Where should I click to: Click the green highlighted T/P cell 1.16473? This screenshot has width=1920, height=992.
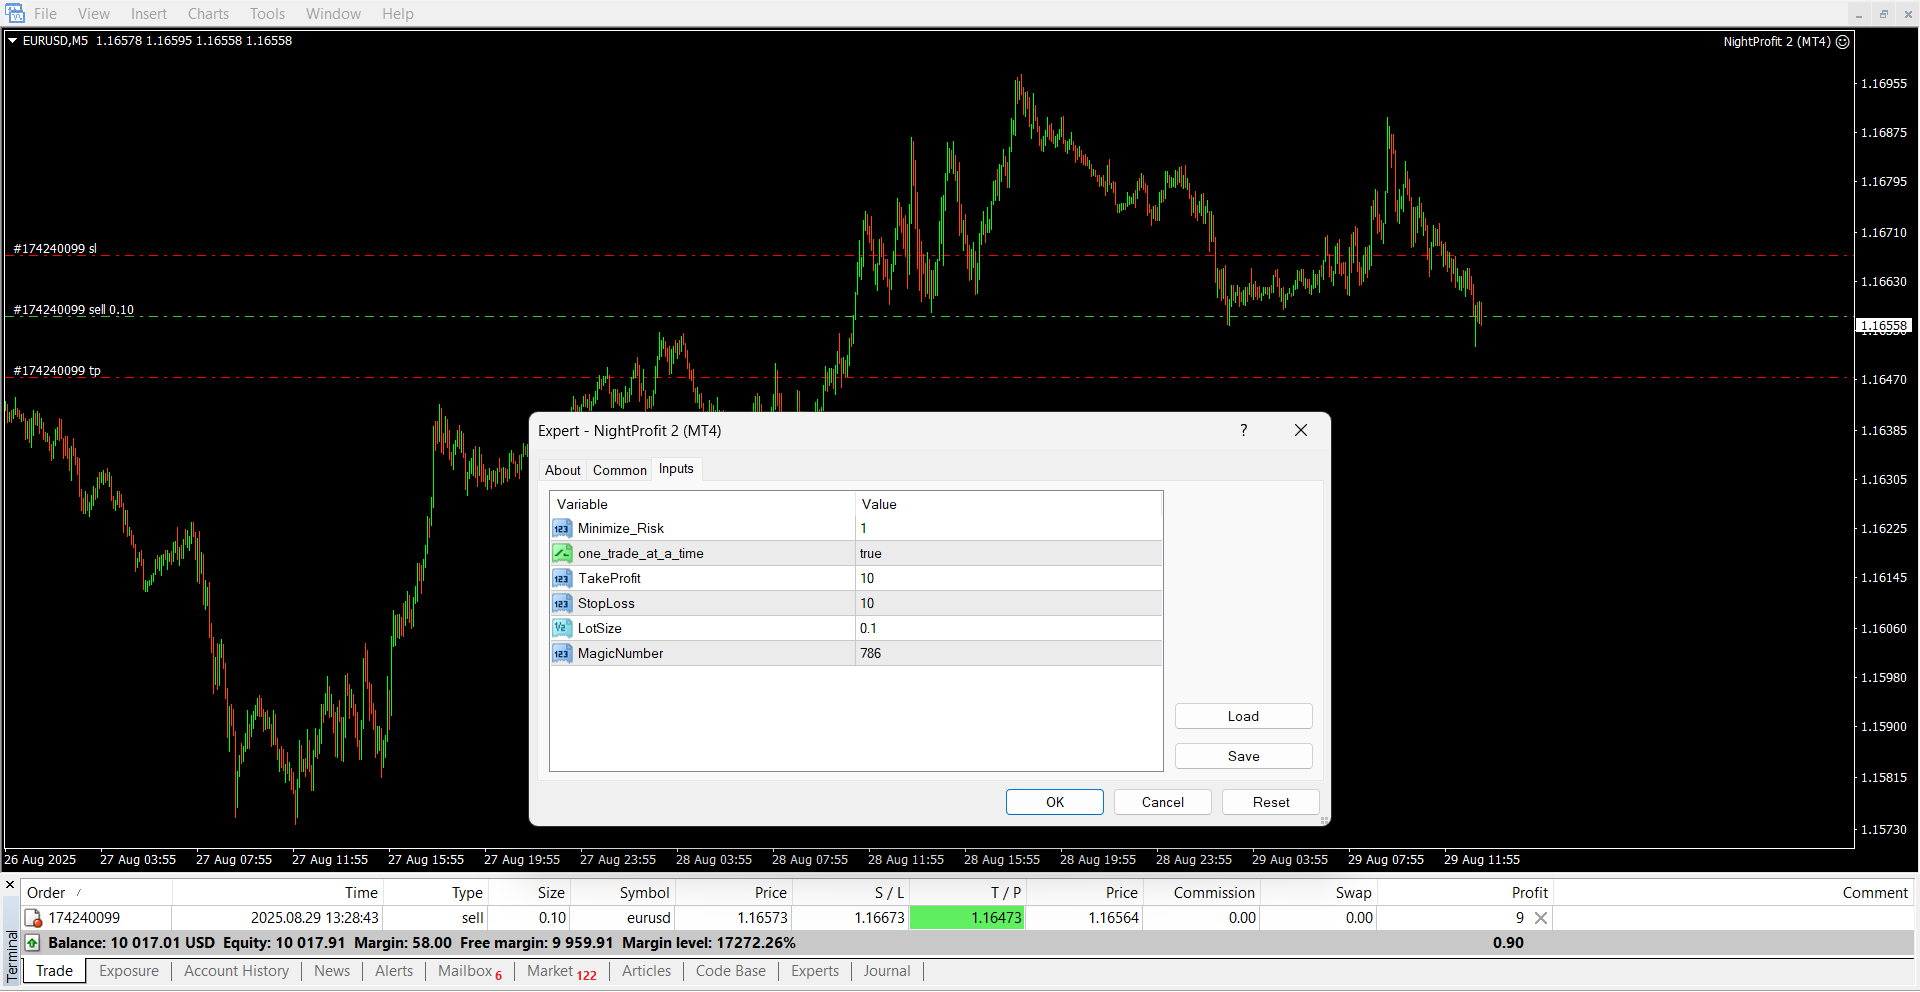pos(967,918)
